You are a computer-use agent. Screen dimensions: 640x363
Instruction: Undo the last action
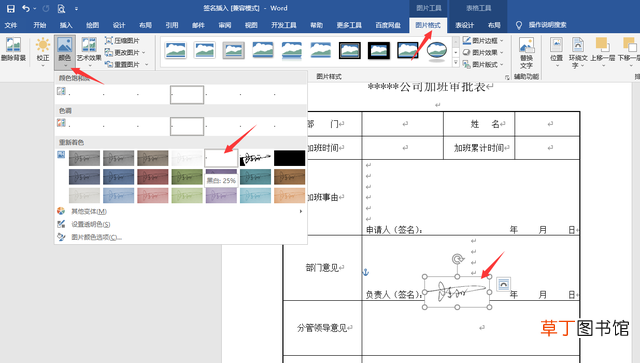[x=26, y=8]
